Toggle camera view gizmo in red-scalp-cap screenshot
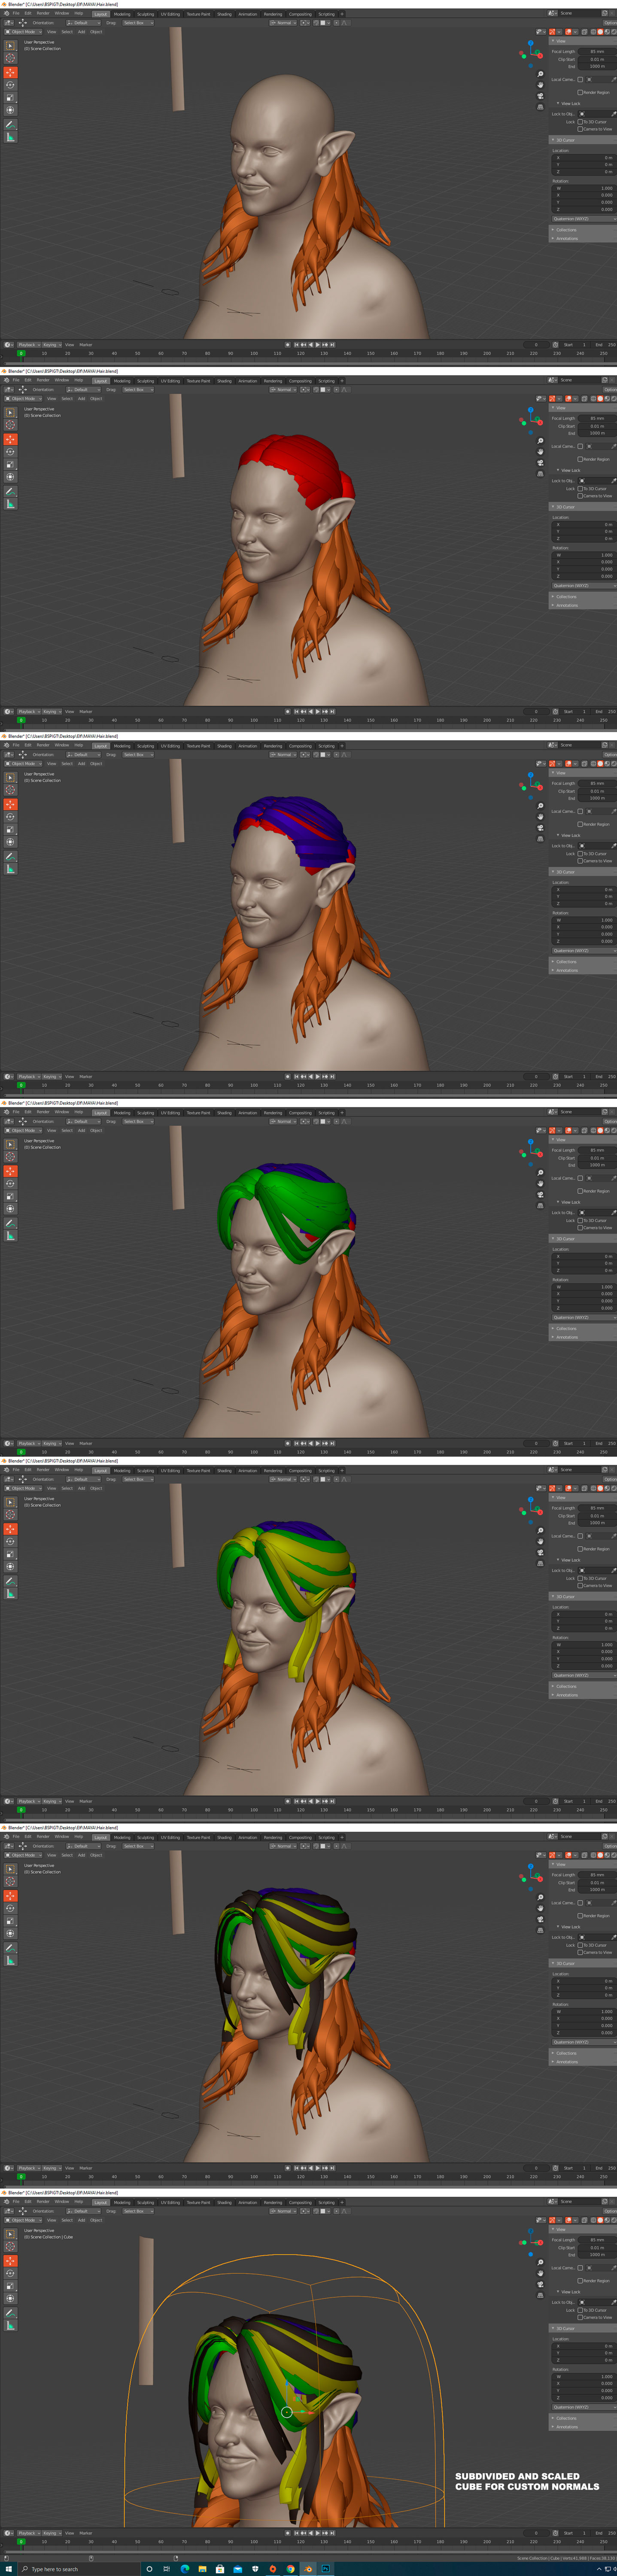This screenshot has width=617, height=2576. click(x=541, y=463)
